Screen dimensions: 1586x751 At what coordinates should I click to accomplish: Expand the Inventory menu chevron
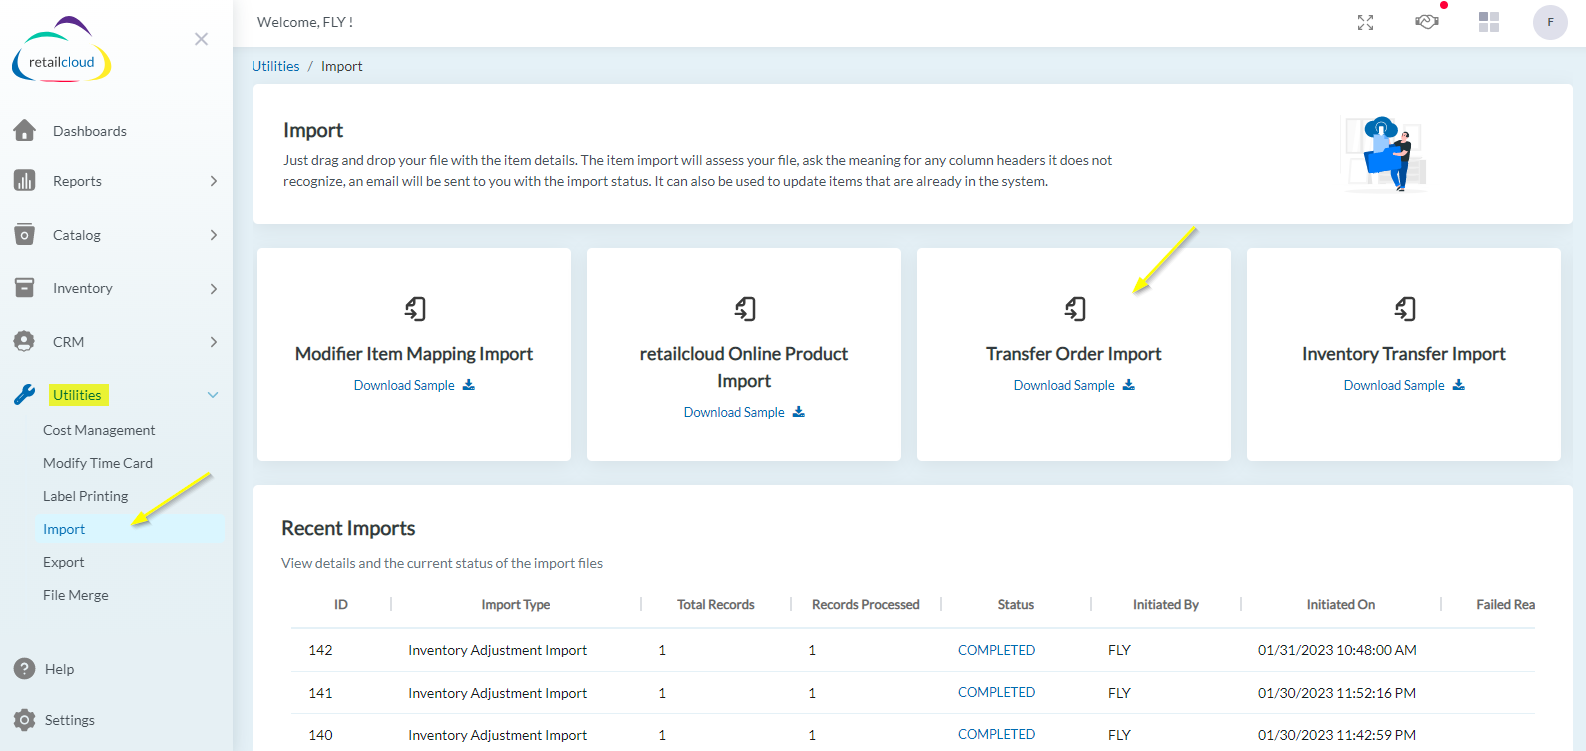[214, 288]
